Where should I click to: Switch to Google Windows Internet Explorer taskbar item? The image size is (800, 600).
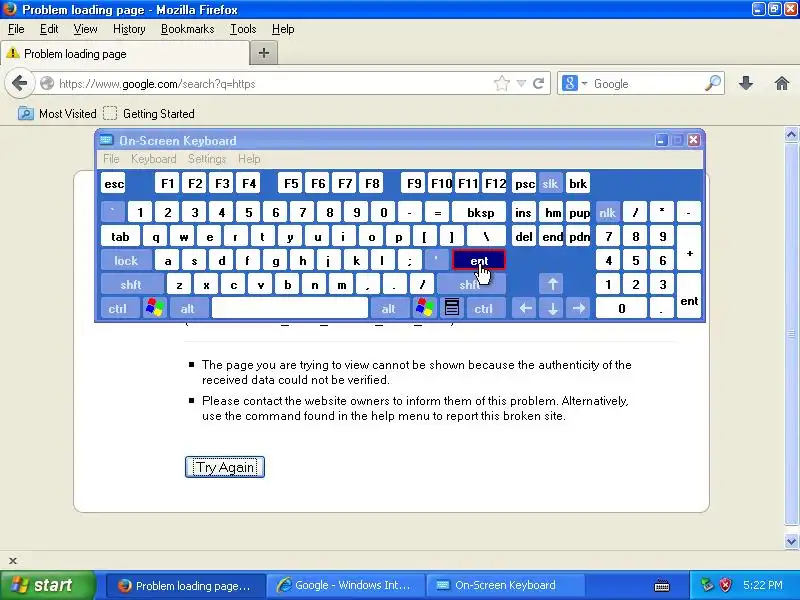click(x=346, y=585)
